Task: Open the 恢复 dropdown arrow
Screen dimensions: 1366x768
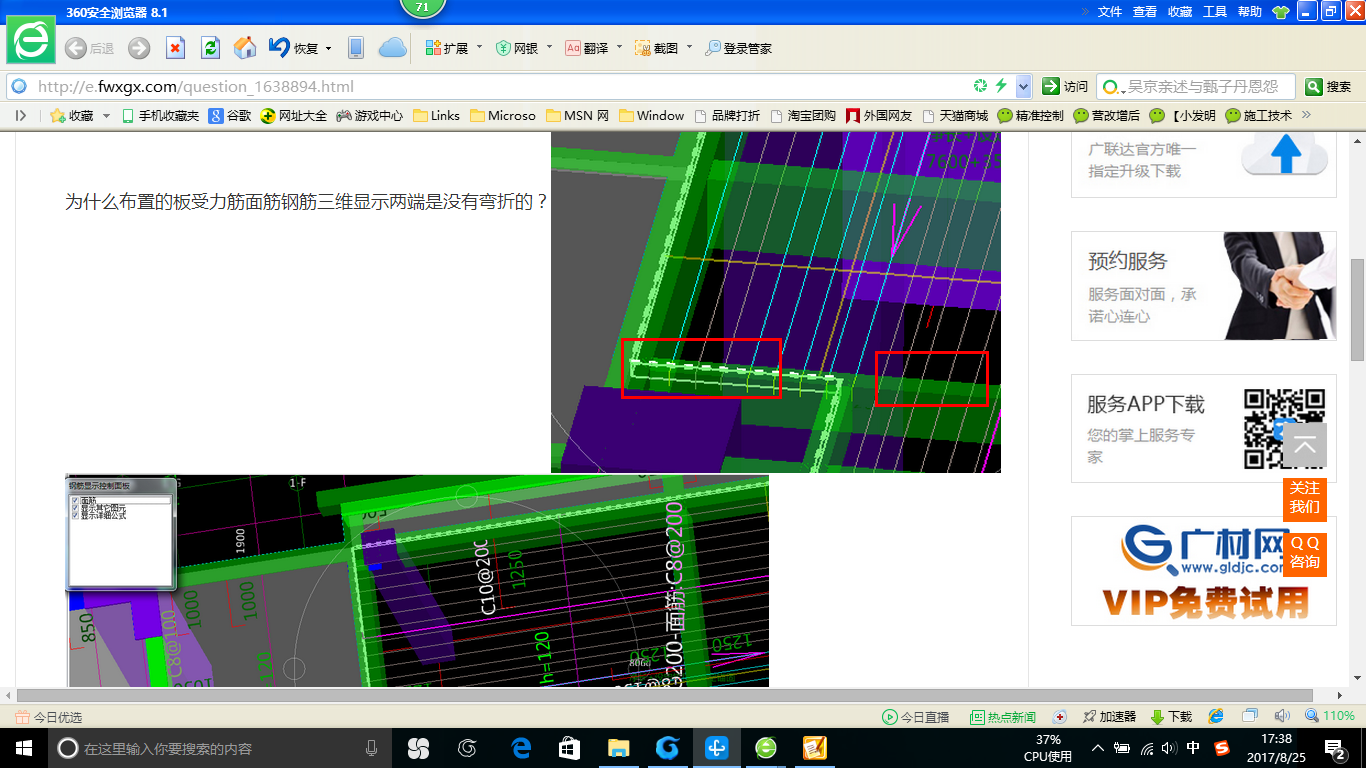Action: pos(328,48)
